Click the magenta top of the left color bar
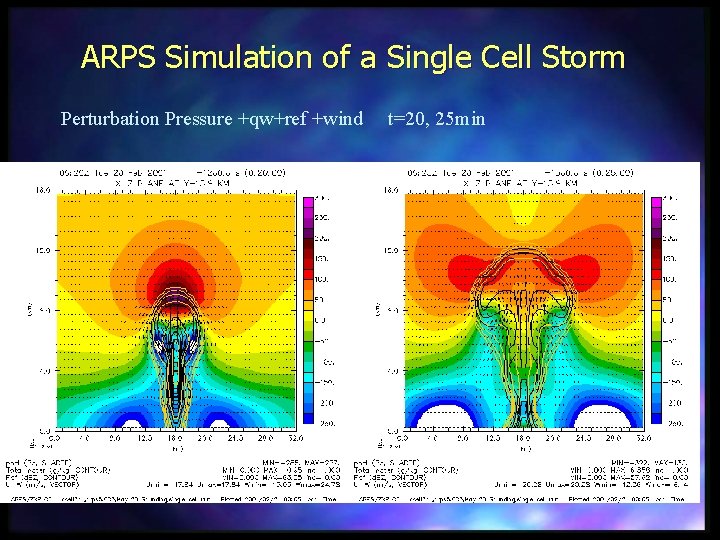Image resolution: width=720 pixels, height=540 pixels. (x=308, y=202)
